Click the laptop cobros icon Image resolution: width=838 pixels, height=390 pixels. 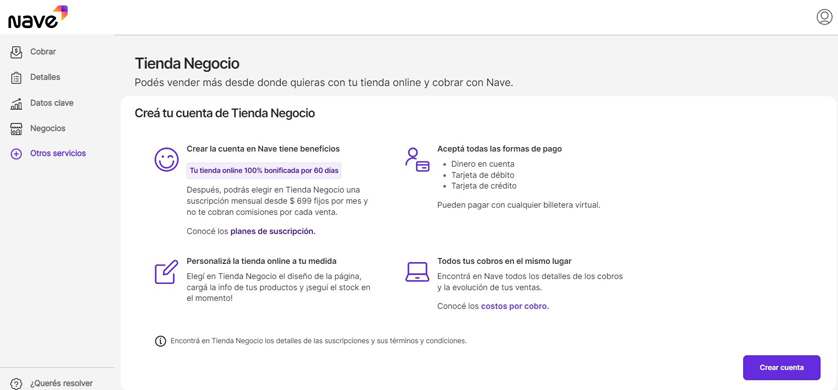[x=417, y=272]
